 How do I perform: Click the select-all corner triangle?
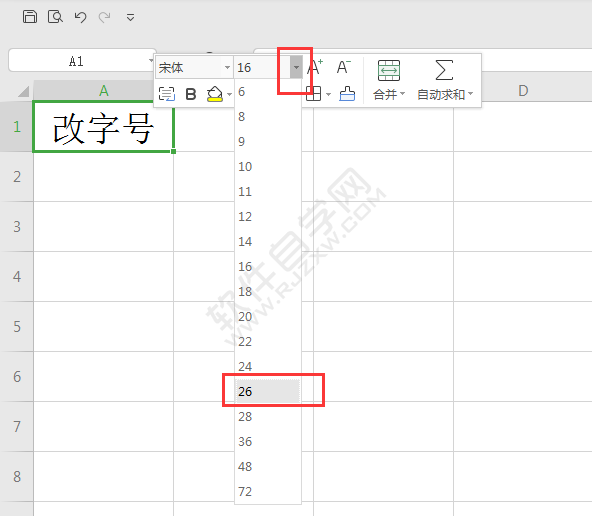tap(23, 91)
